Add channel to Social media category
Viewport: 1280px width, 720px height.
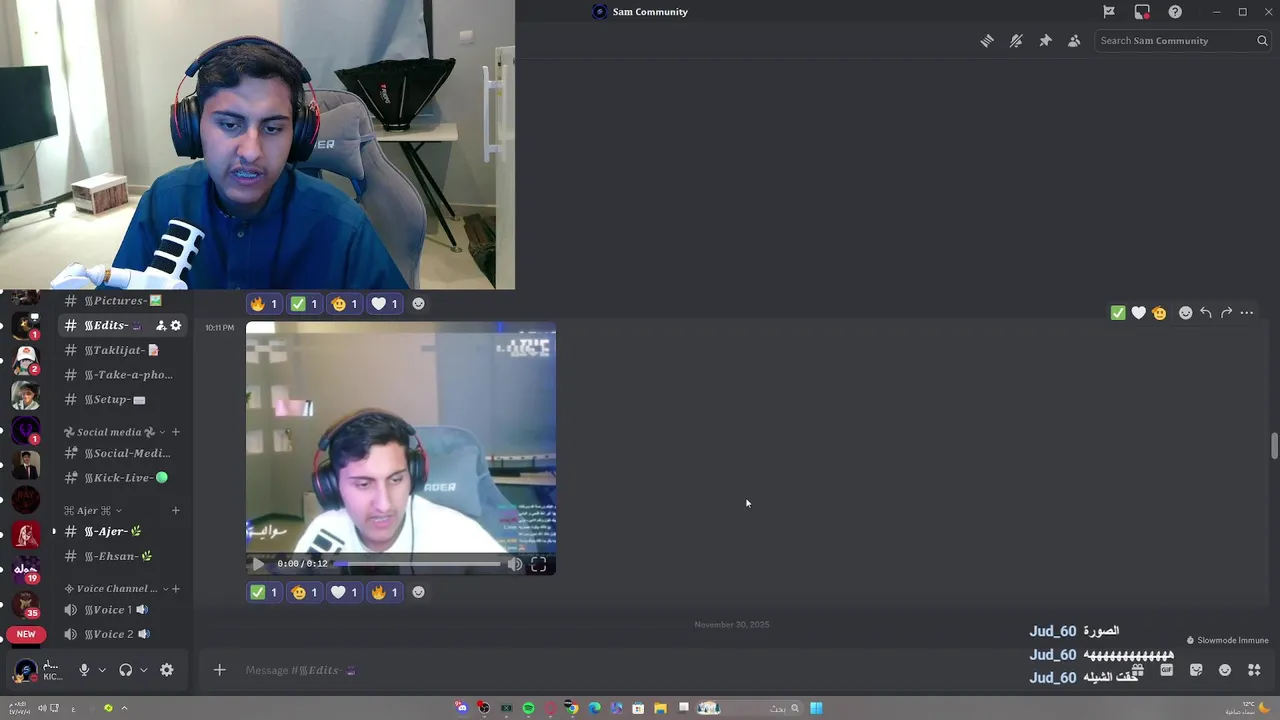(175, 432)
